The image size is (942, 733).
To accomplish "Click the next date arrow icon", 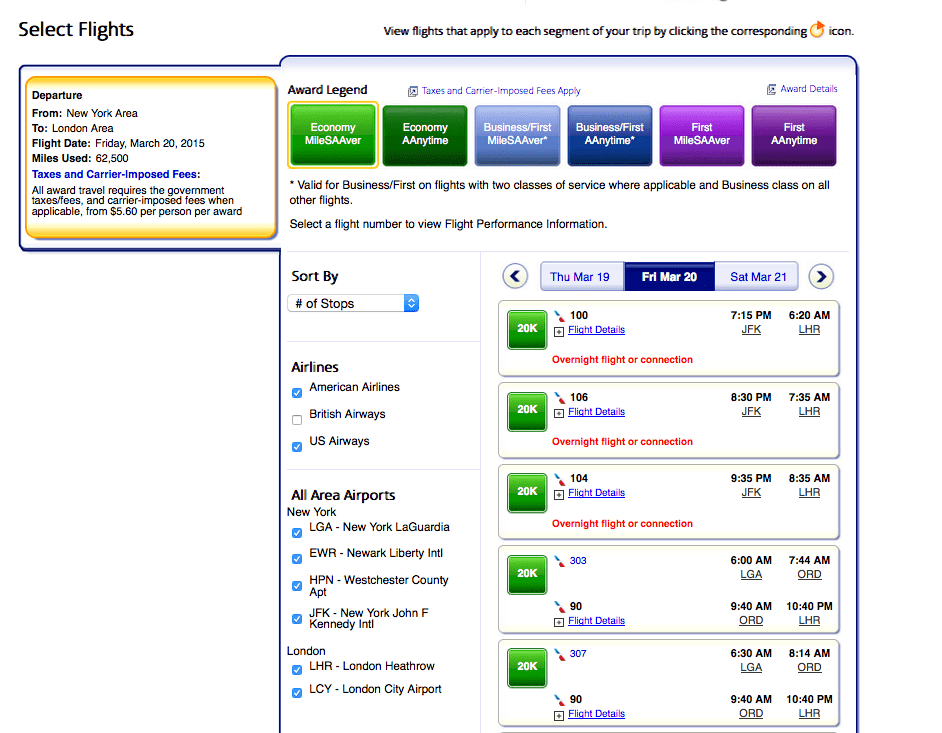I will [x=821, y=276].
